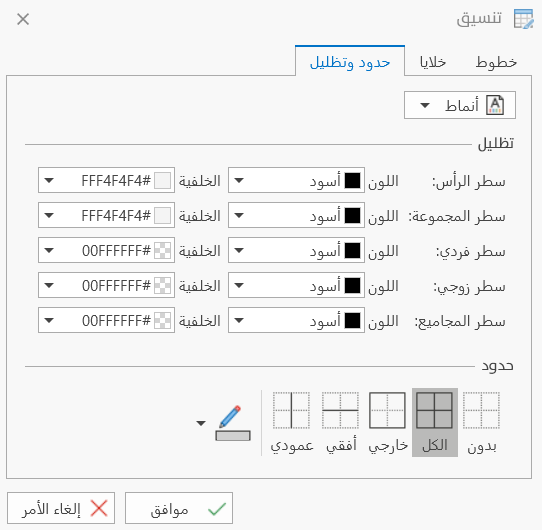Close the 'تنسيق' dialog with X

coord(23,19)
